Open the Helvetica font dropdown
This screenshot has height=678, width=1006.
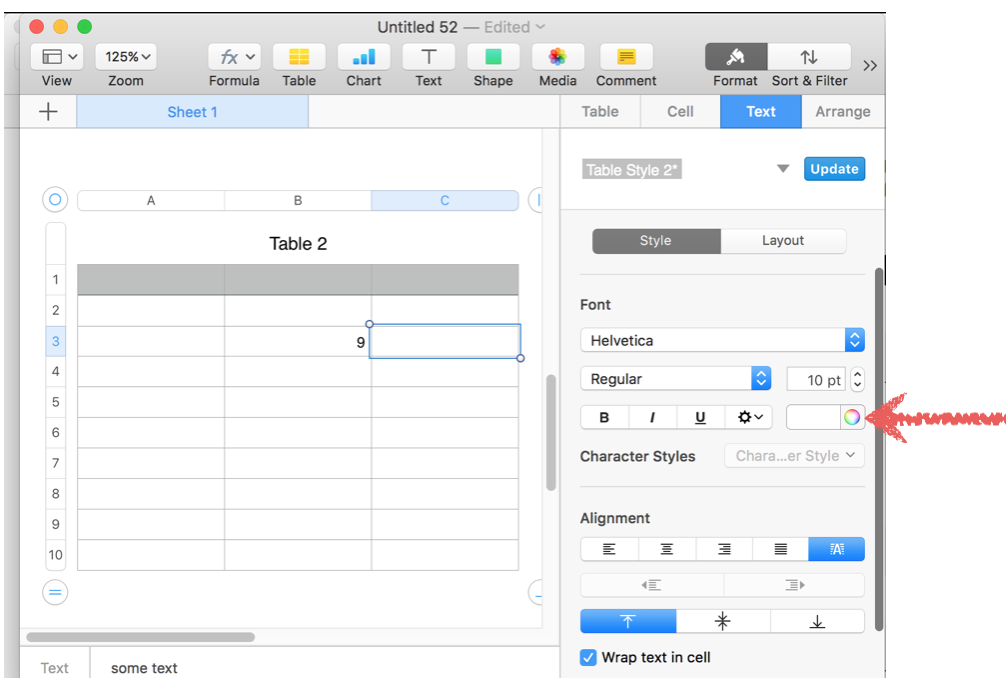pyautogui.click(x=722, y=340)
